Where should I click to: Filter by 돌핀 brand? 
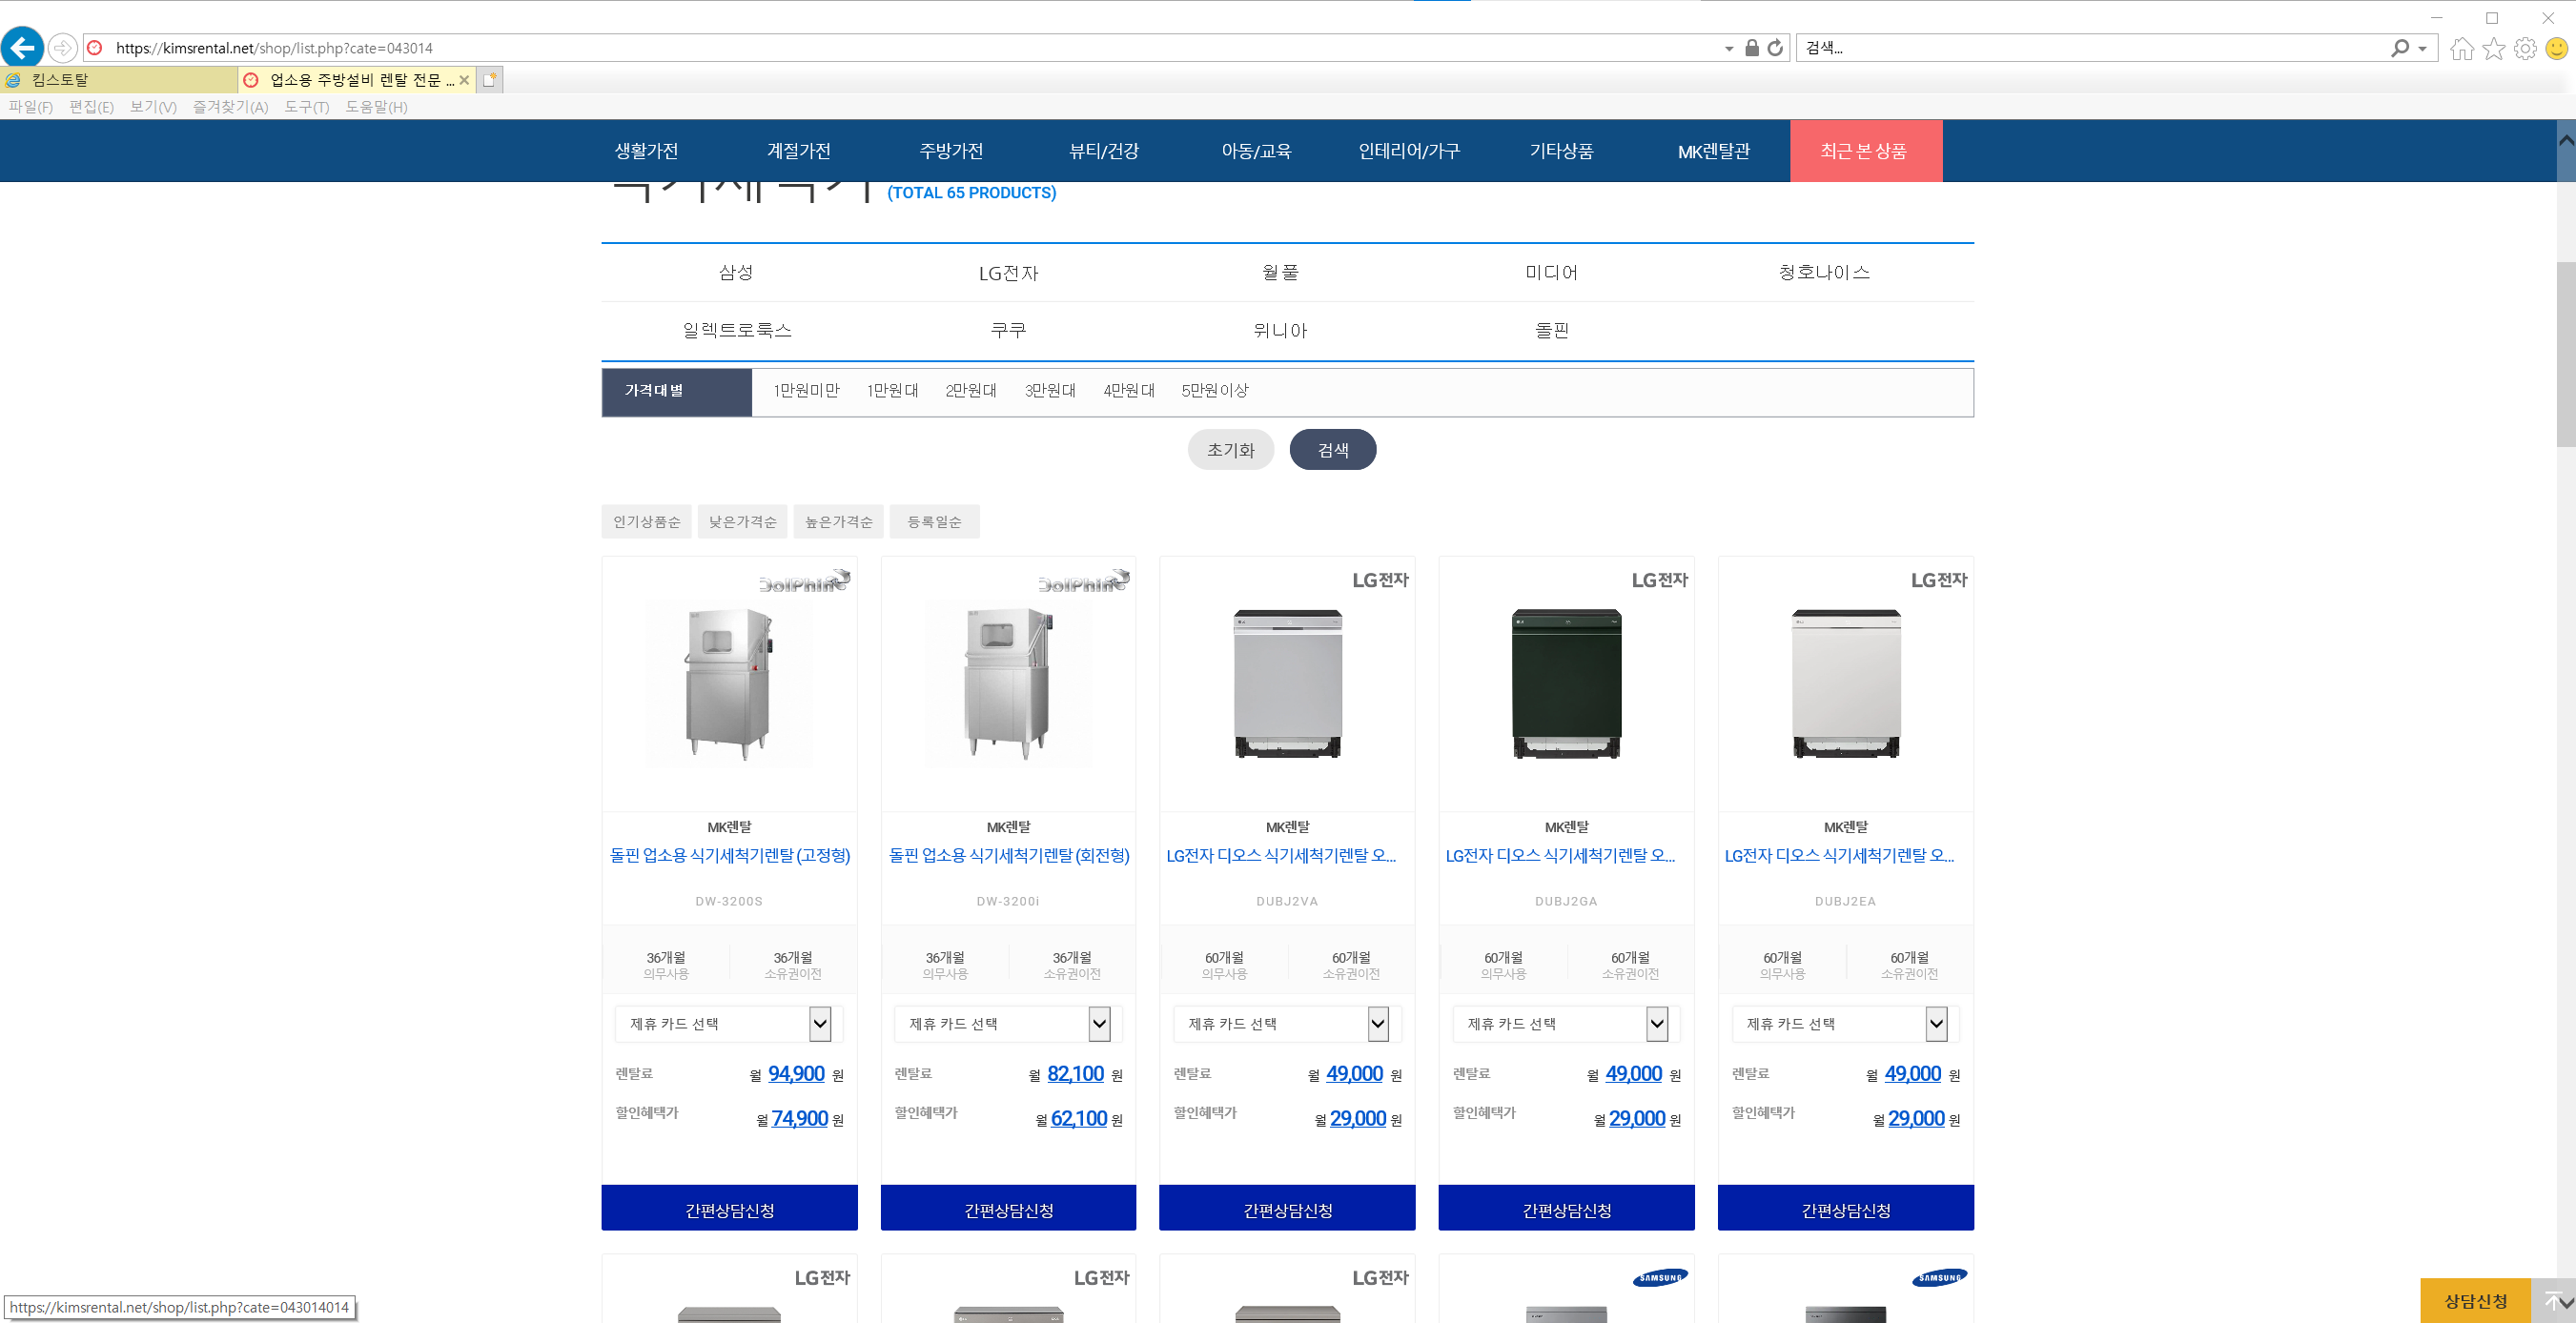[x=1552, y=330]
